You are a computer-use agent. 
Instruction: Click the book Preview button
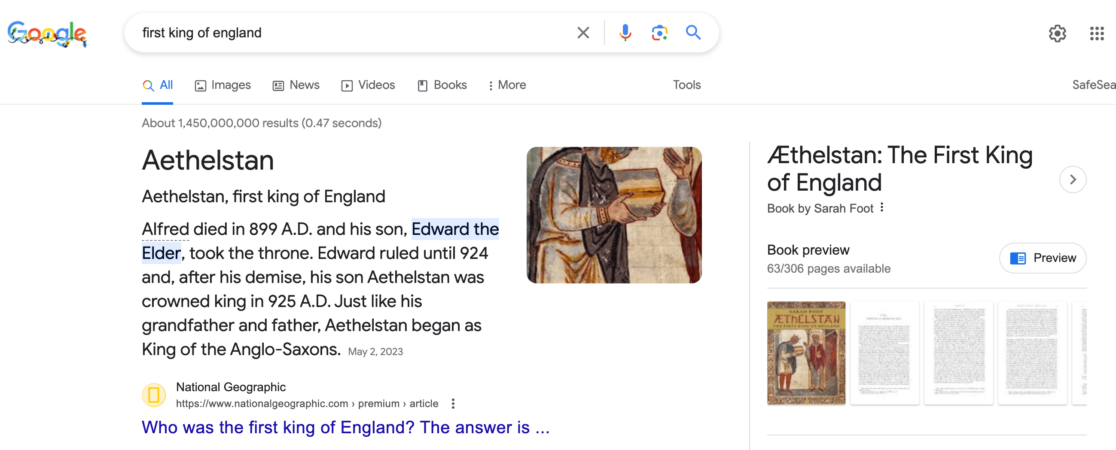[x=1043, y=258]
